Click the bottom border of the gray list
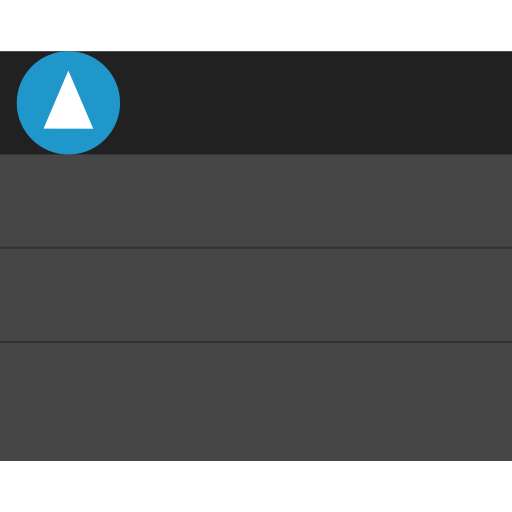 pyautogui.click(x=256, y=460)
